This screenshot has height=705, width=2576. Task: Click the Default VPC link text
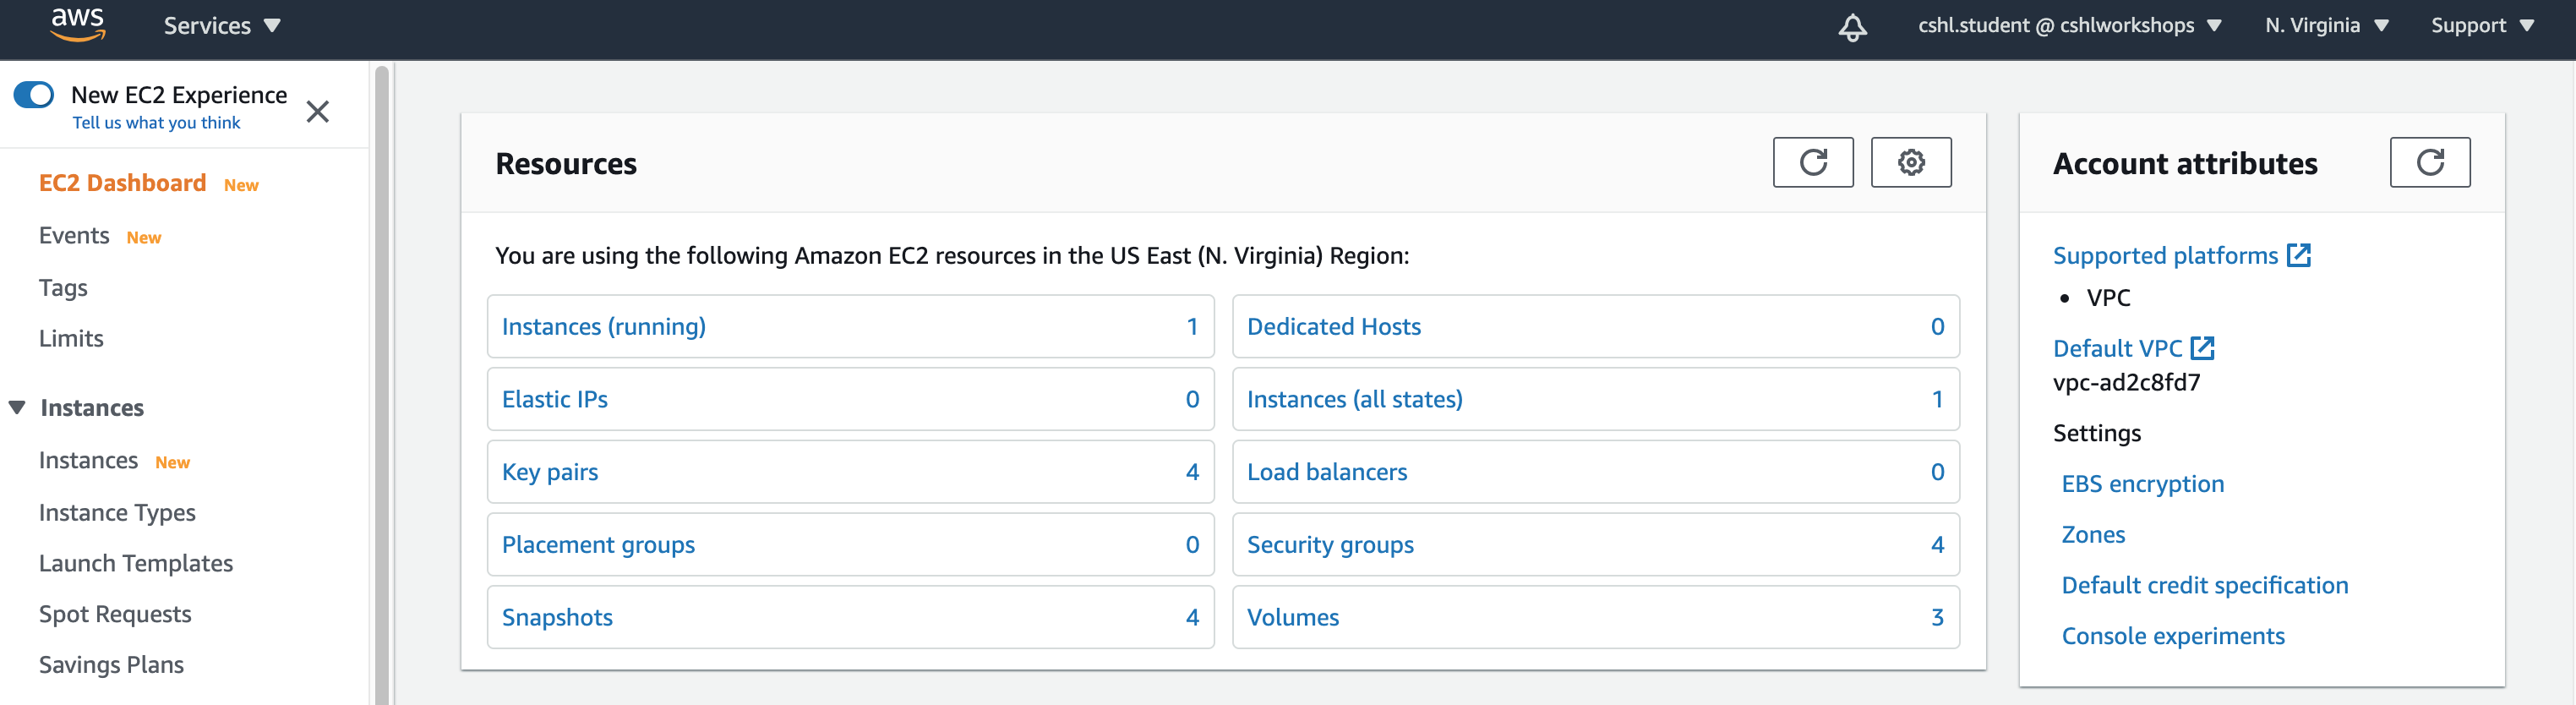2117,348
